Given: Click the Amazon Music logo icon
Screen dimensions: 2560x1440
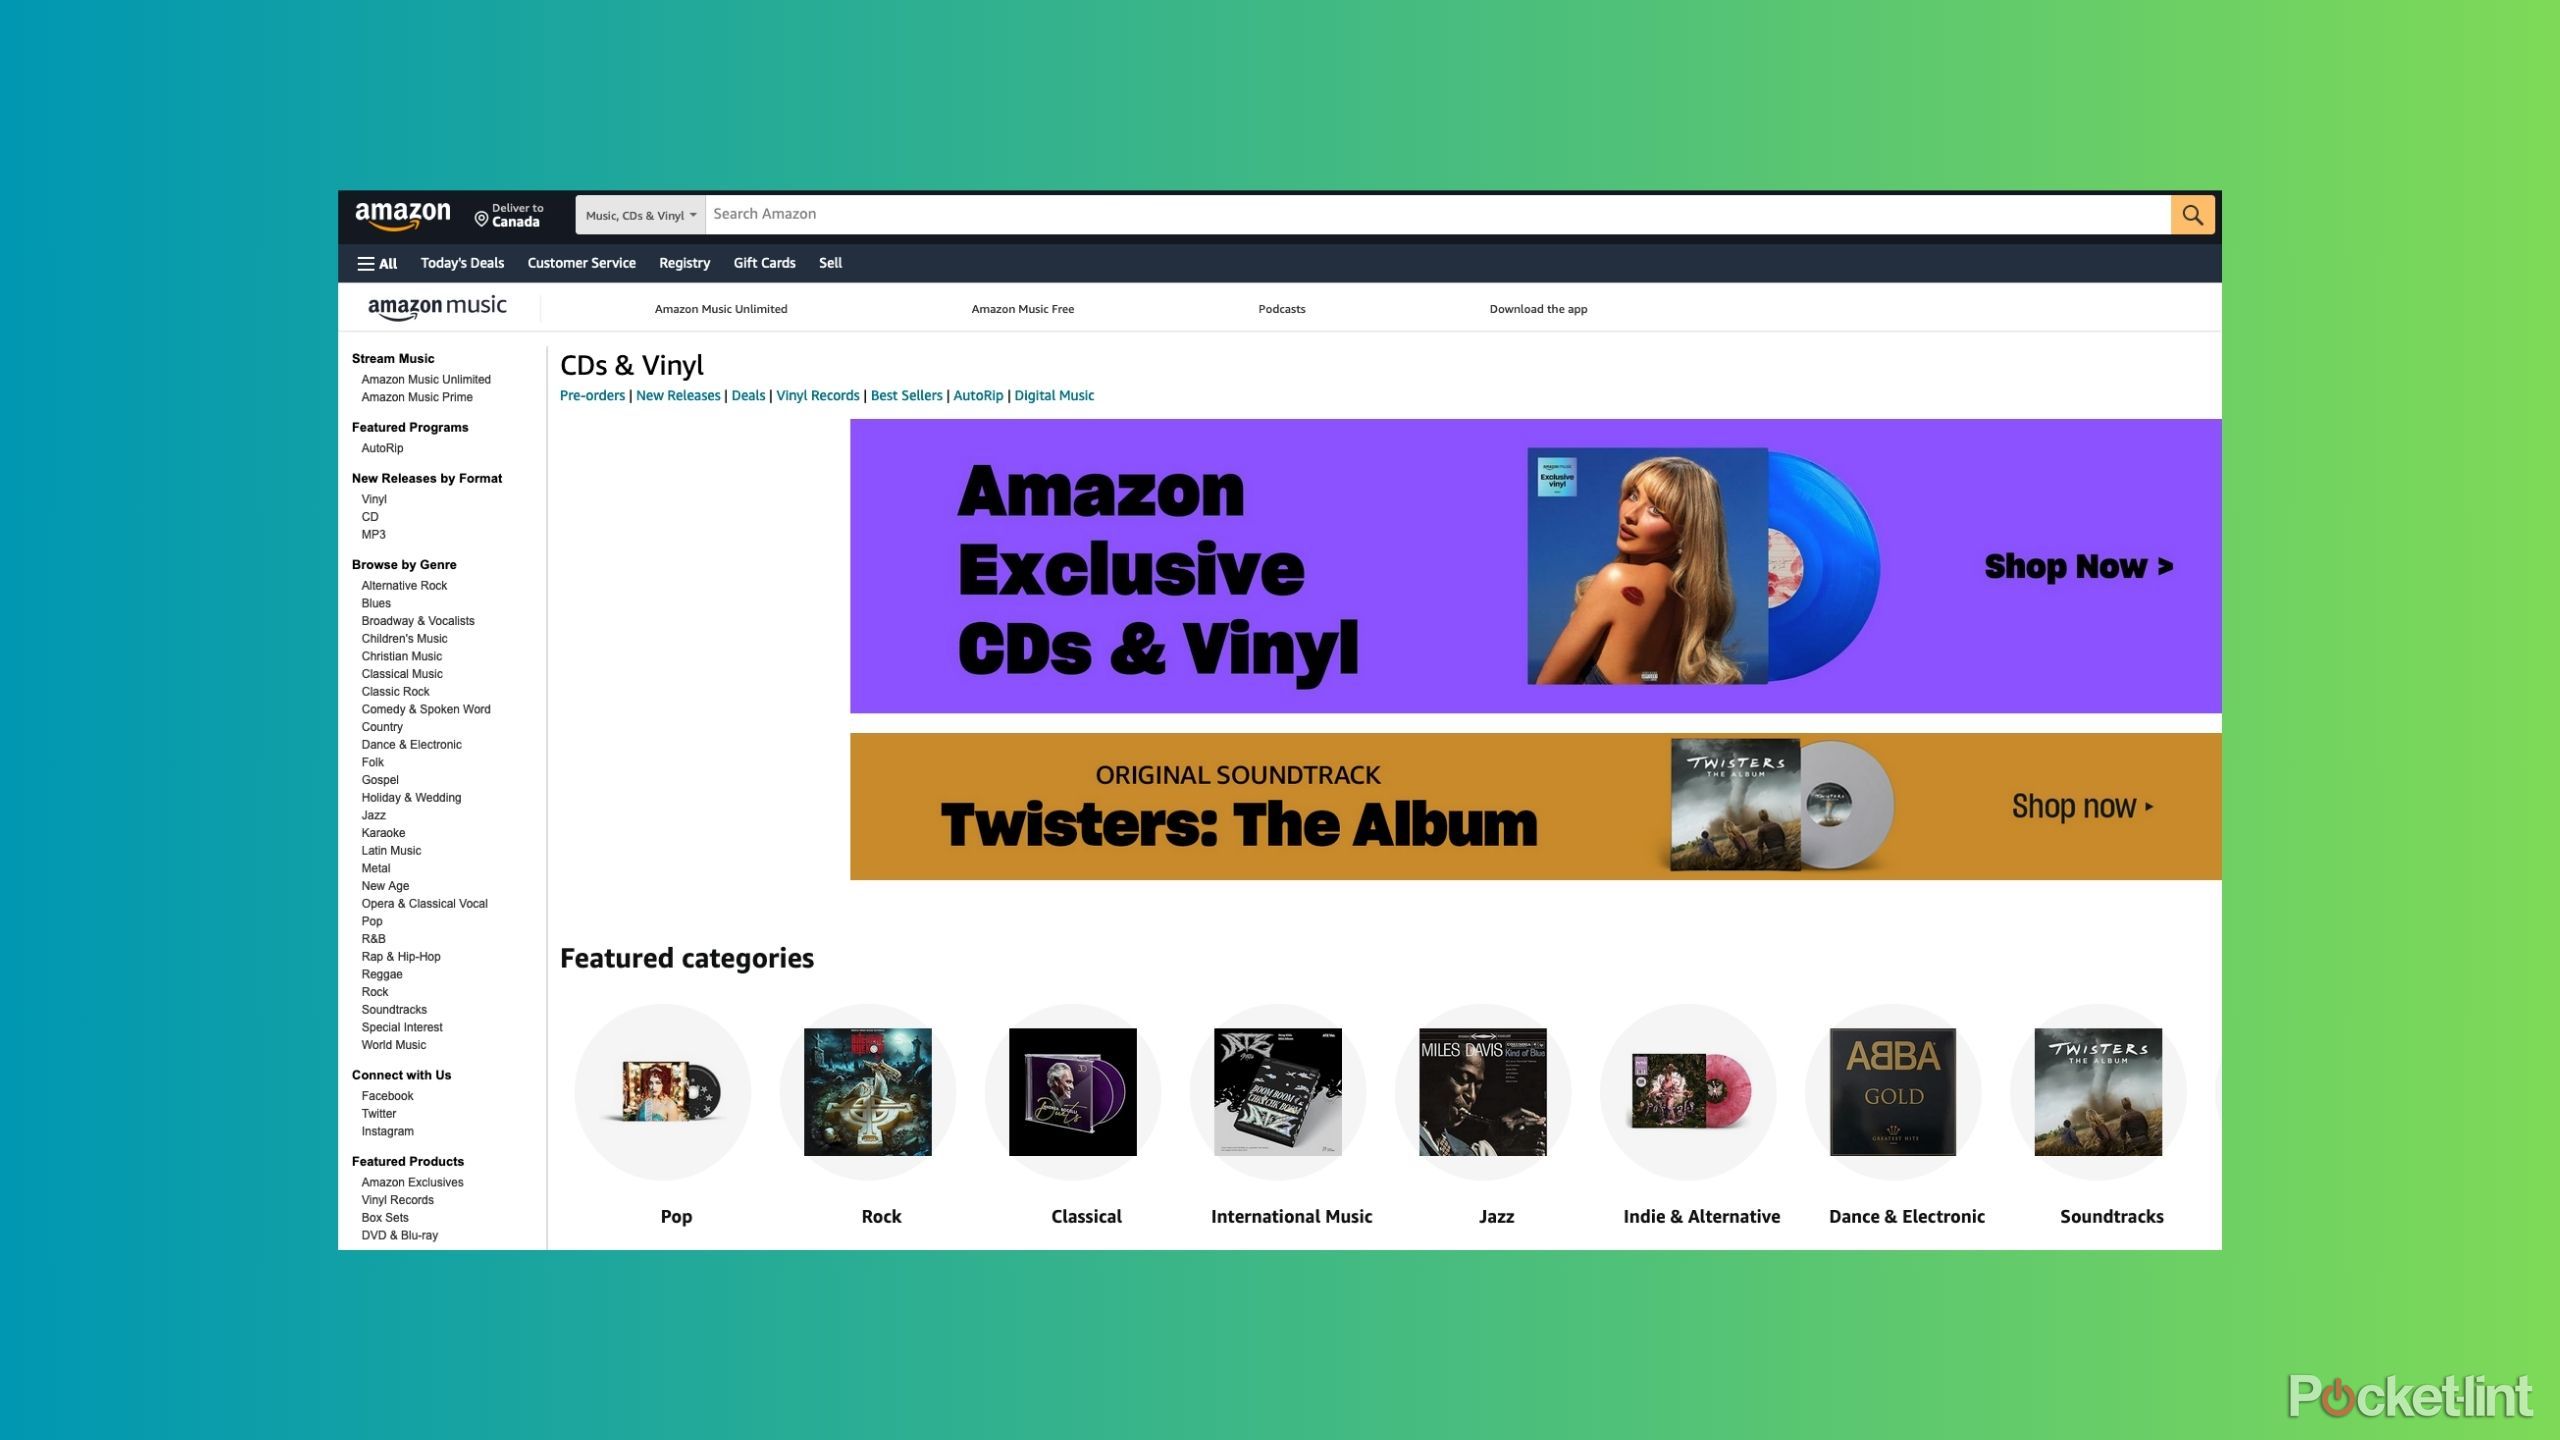Looking at the screenshot, I should pyautogui.click(x=436, y=308).
